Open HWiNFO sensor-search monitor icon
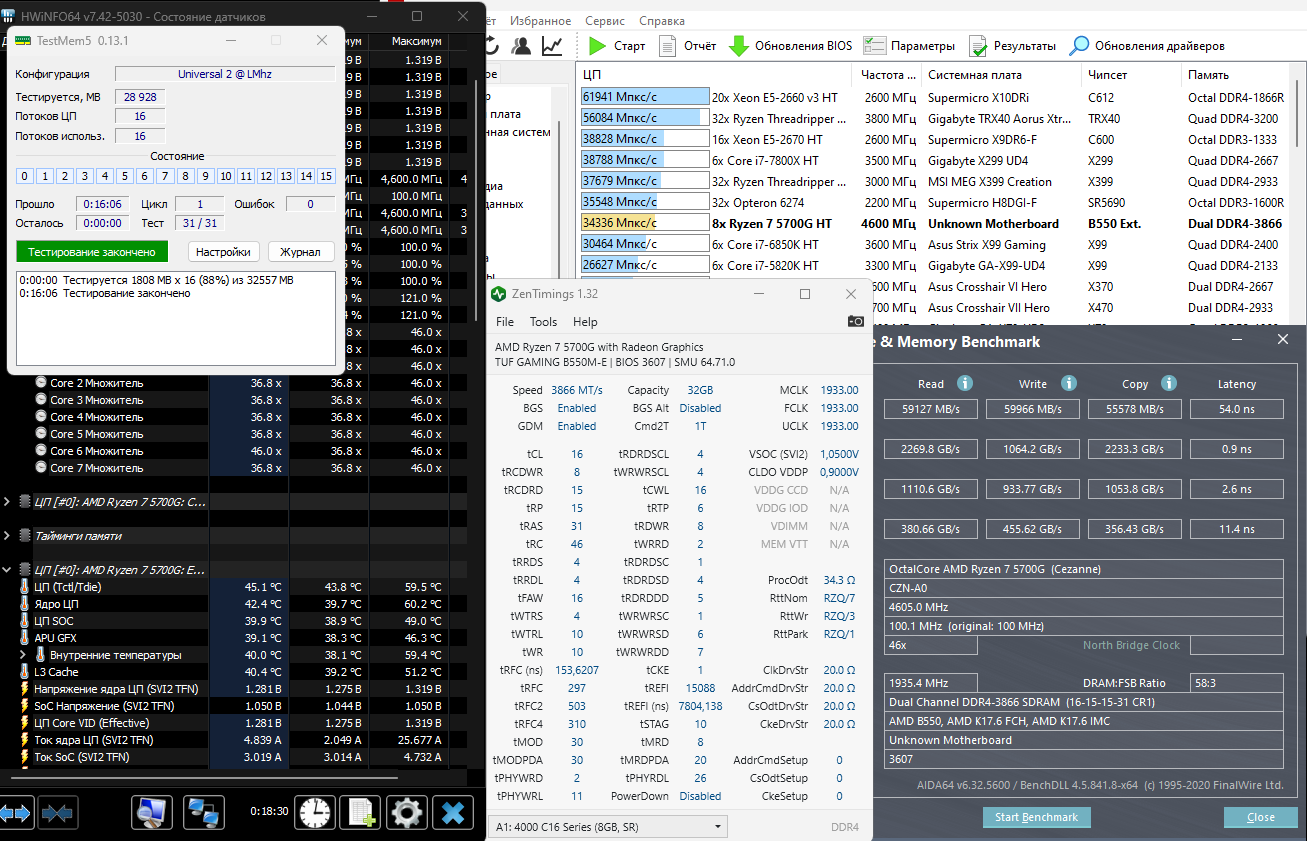The height and width of the screenshot is (841, 1307). [152, 812]
